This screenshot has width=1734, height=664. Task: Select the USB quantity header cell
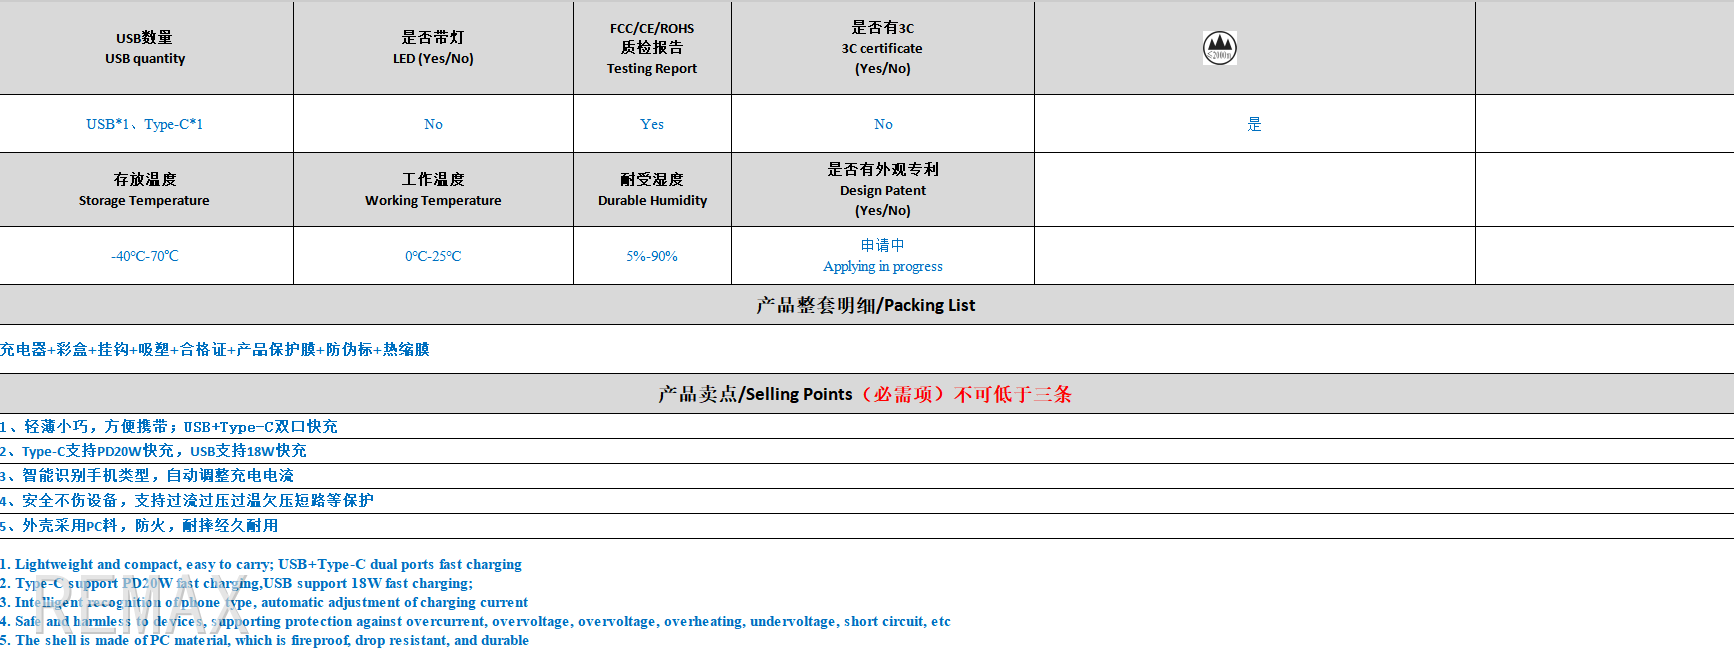coord(145,48)
